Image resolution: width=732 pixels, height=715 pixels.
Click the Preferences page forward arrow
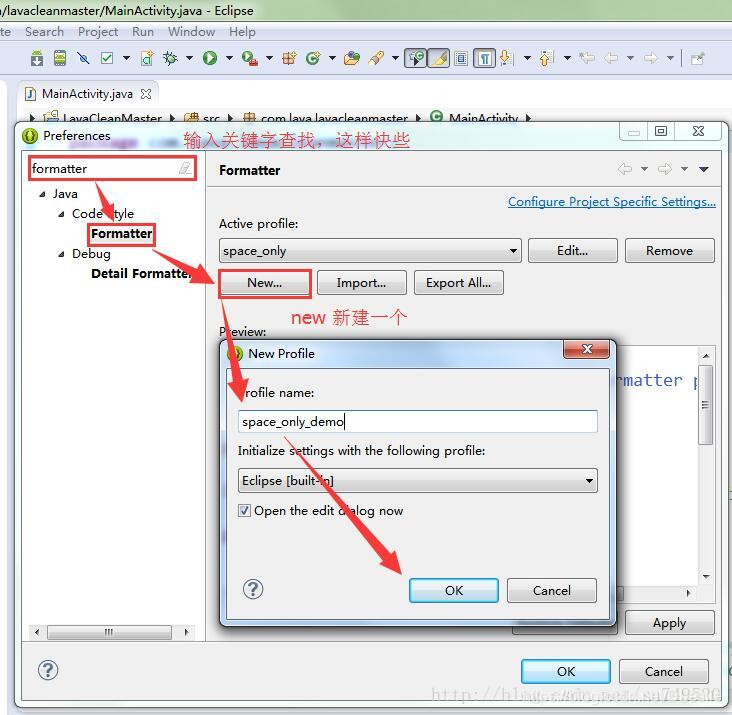coord(665,169)
